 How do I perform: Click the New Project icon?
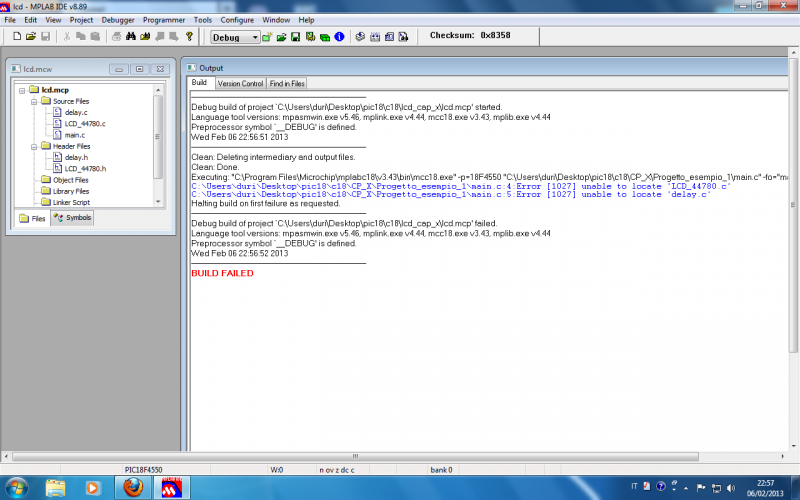coord(267,37)
